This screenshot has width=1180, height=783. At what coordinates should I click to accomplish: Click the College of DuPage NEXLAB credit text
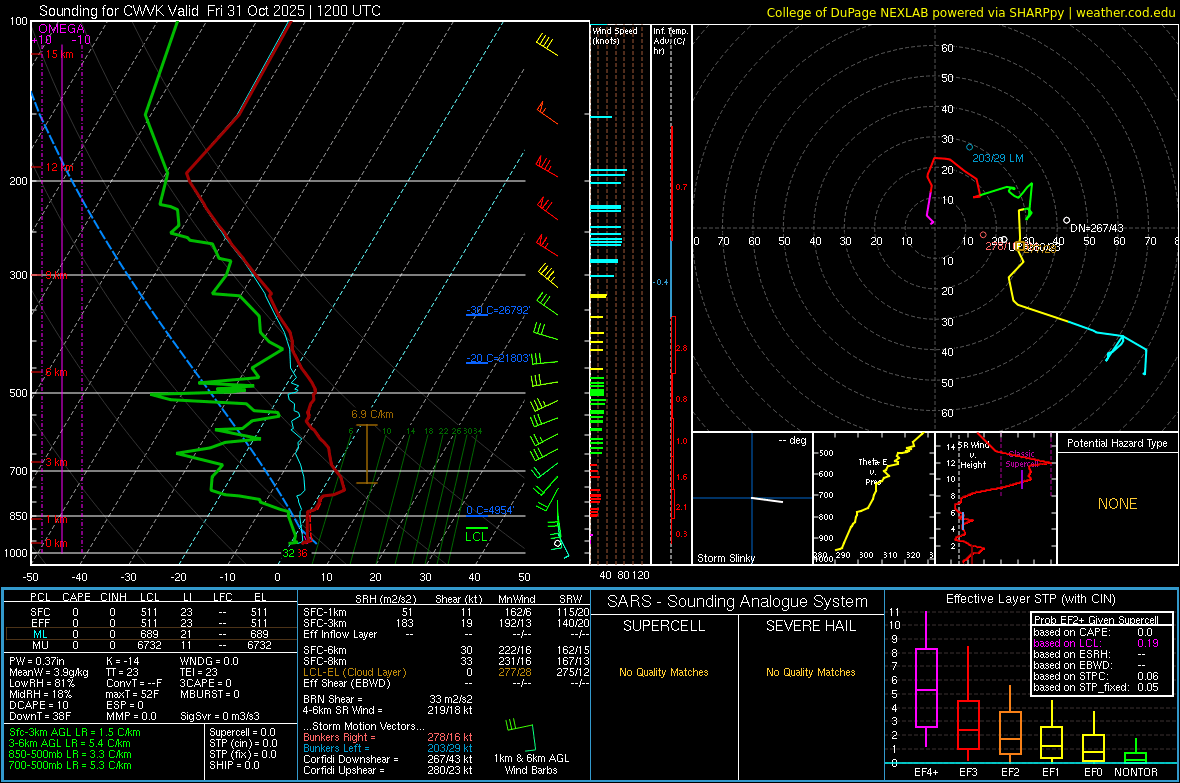pos(970,12)
